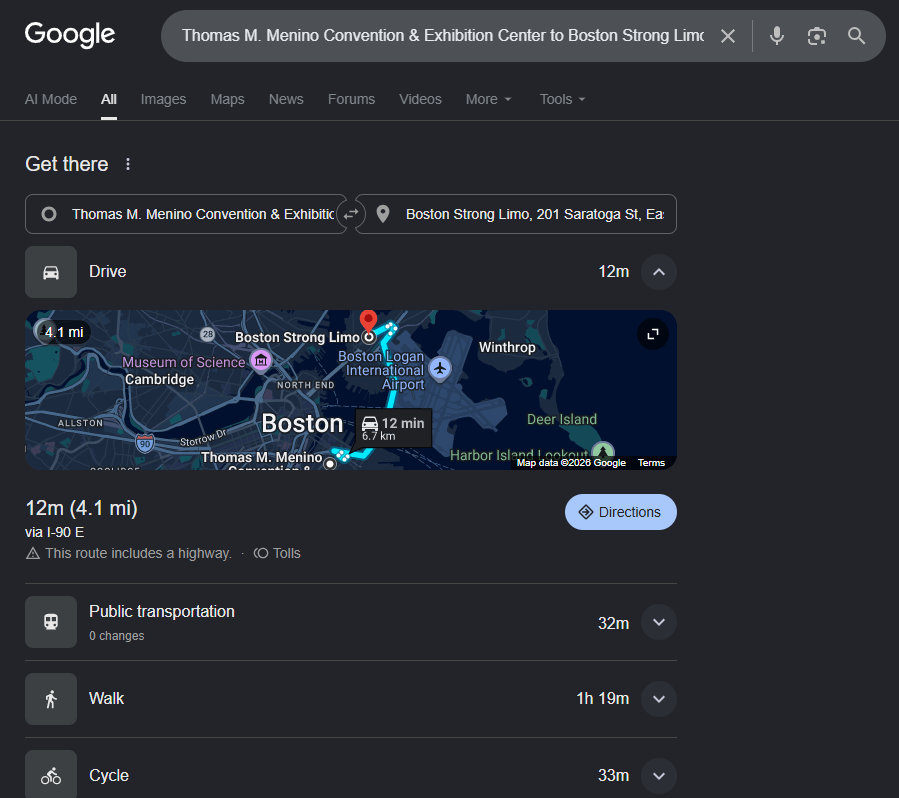The image size is (899, 798).
Task: Click the magnifier search icon
Action: click(x=857, y=36)
